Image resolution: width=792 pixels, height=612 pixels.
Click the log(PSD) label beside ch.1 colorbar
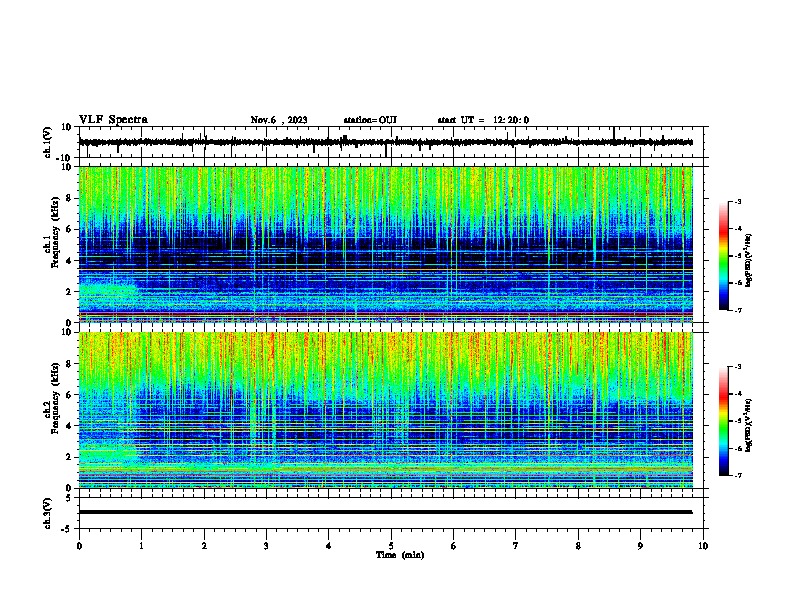click(x=748, y=261)
